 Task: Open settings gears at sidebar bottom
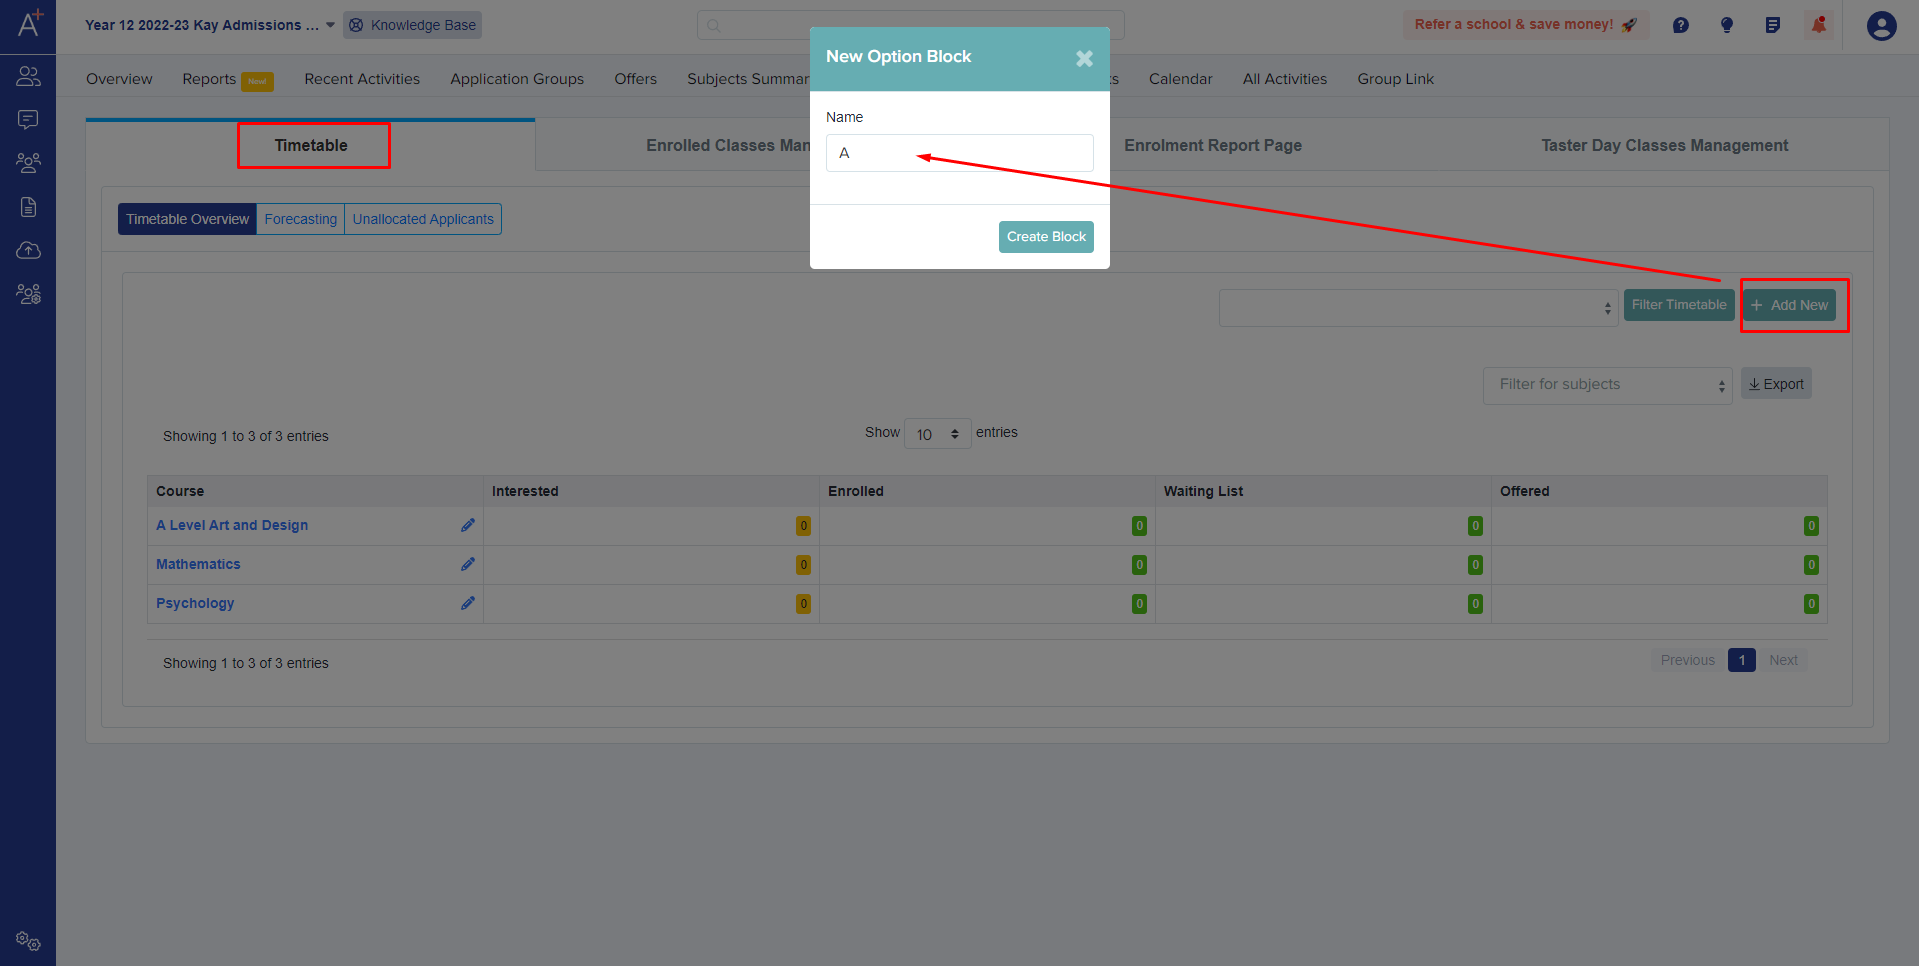point(28,941)
